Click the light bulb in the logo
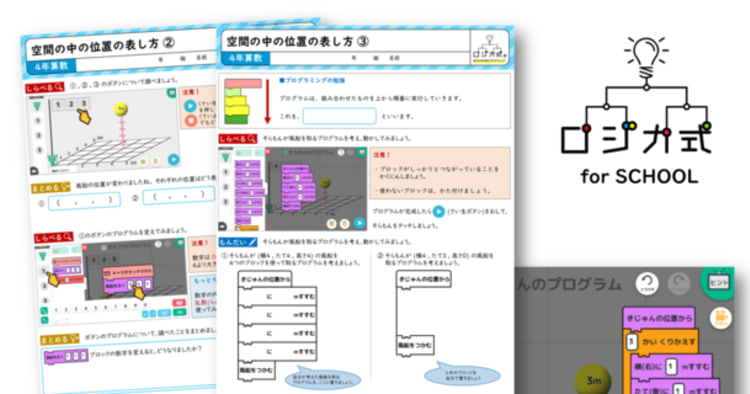750x394 pixels. 646,56
